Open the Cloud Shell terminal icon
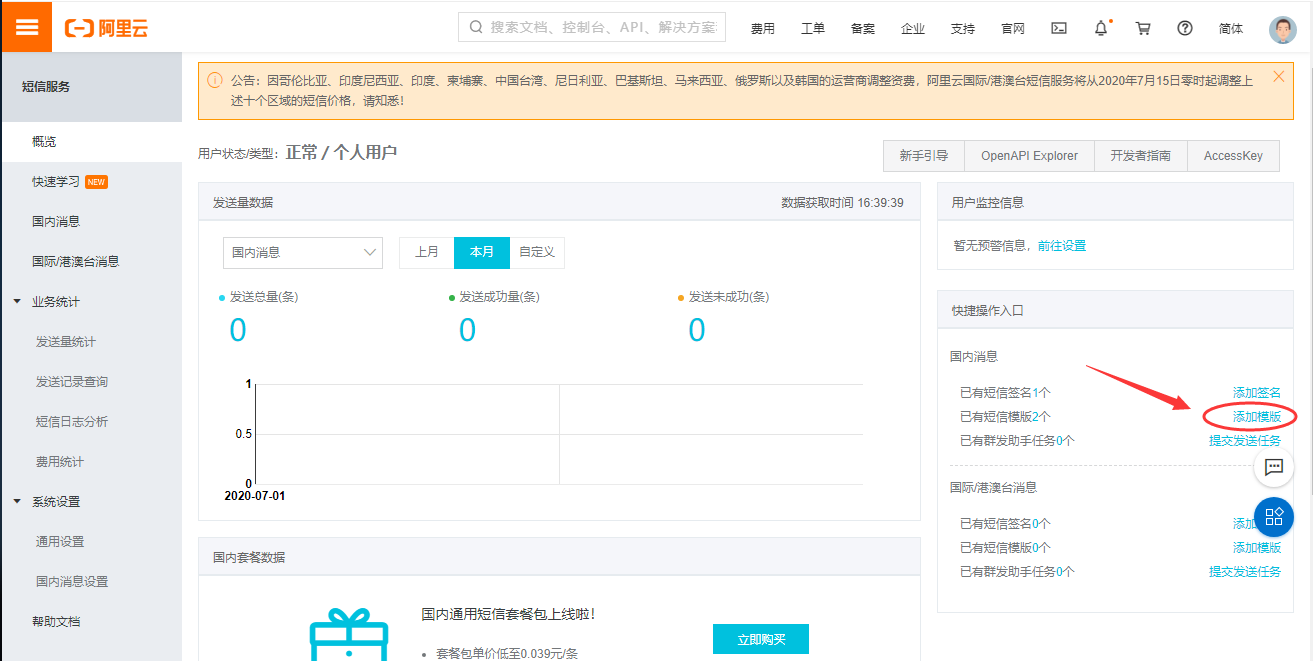The width and height of the screenshot is (1313, 661). (1059, 28)
